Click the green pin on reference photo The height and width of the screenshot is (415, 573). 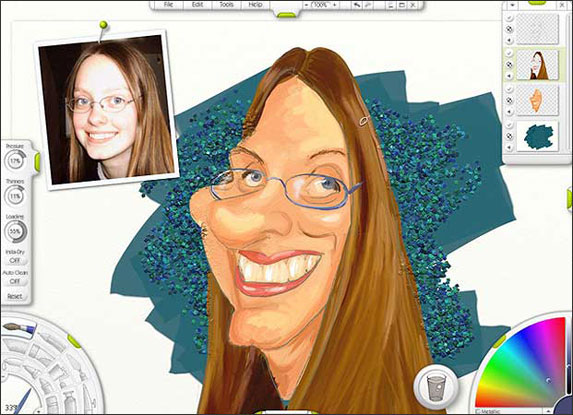103,24
